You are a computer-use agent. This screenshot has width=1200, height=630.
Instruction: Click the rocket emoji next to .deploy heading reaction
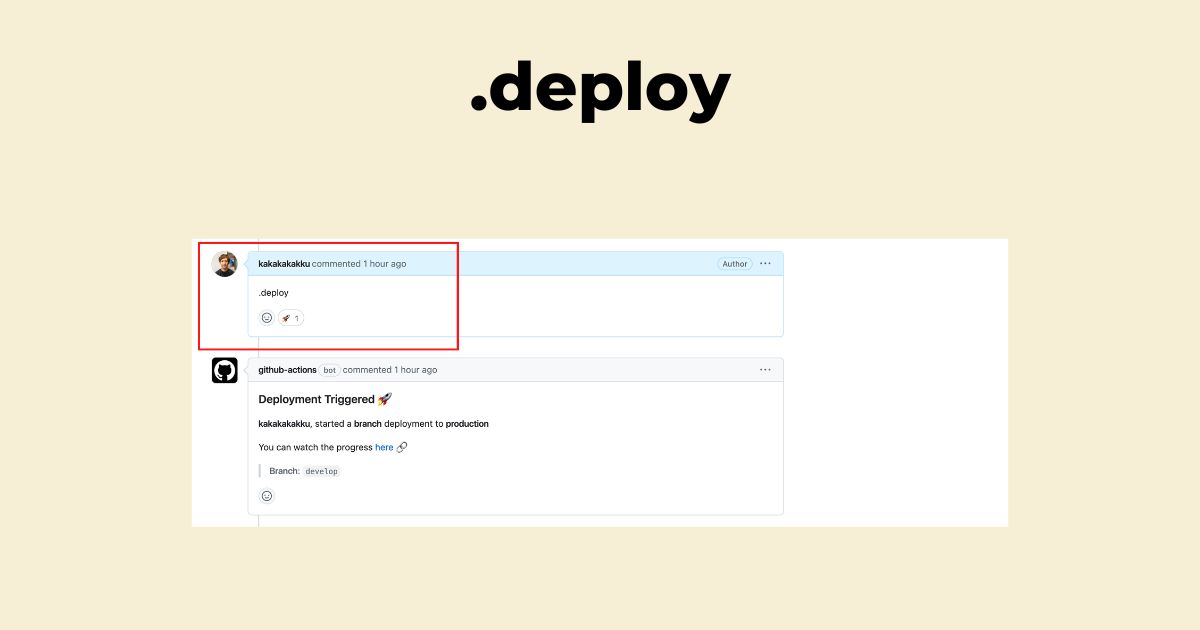tap(285, 317)
